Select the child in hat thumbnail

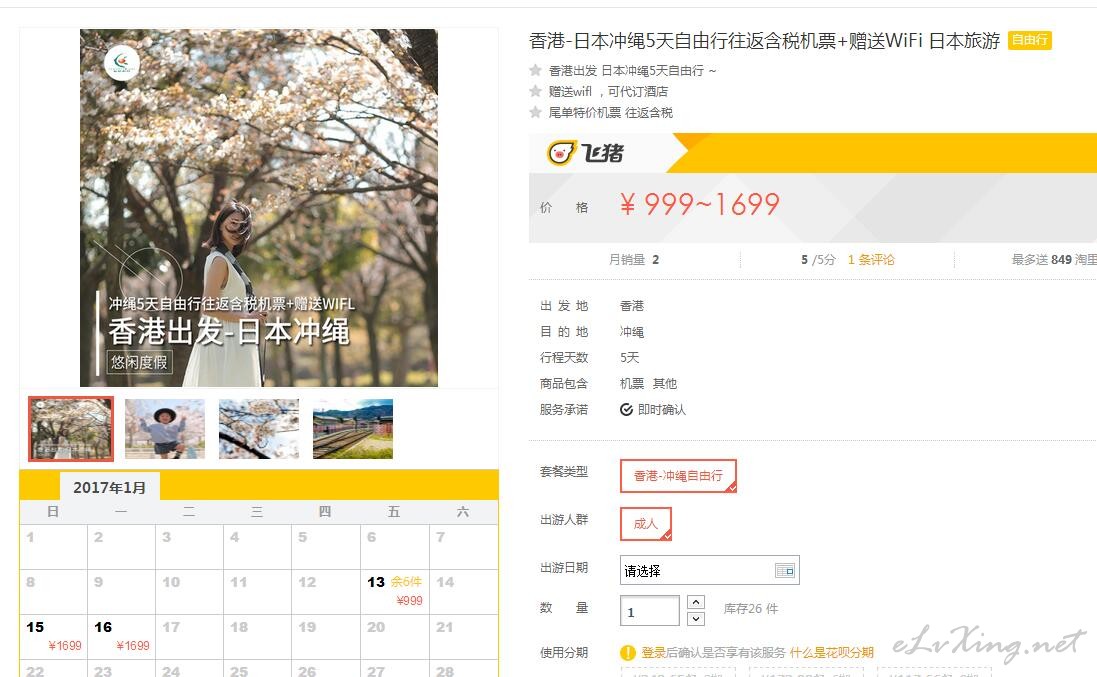tap(165, 429)
